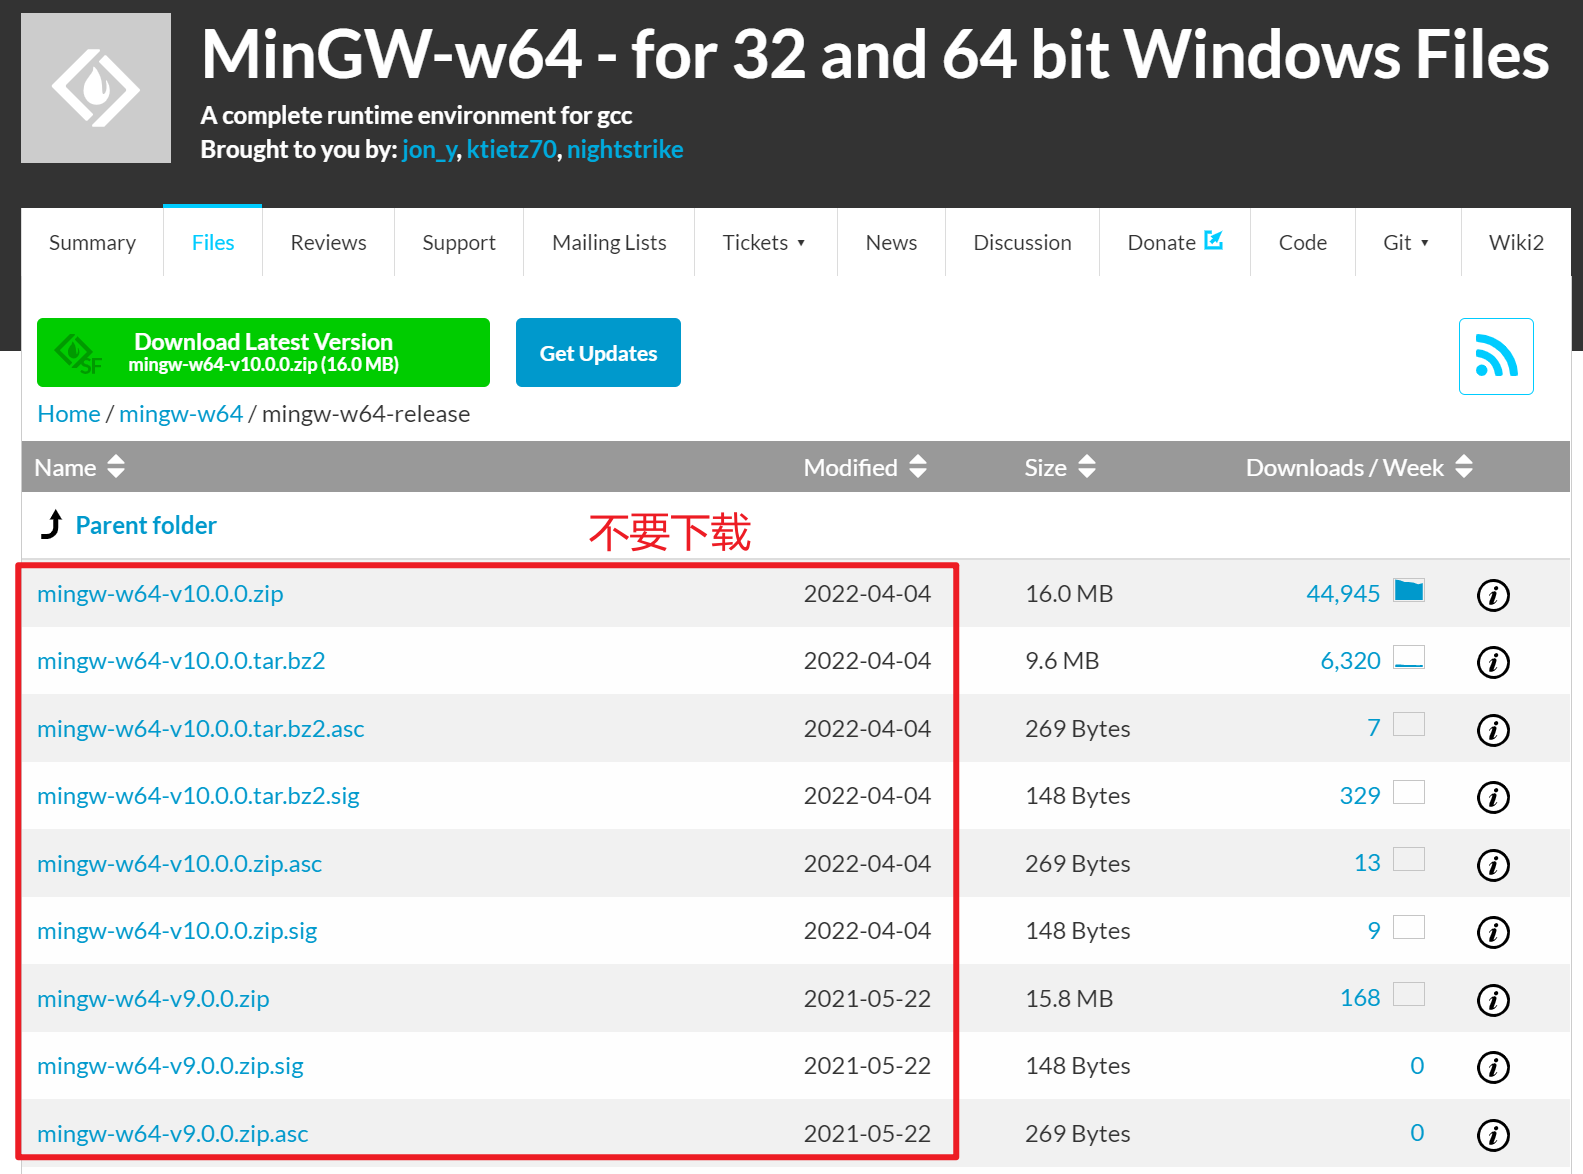
Task: Open mingw-w64-v9.0.0.zip.asc file link
Action: [173, 1133]
